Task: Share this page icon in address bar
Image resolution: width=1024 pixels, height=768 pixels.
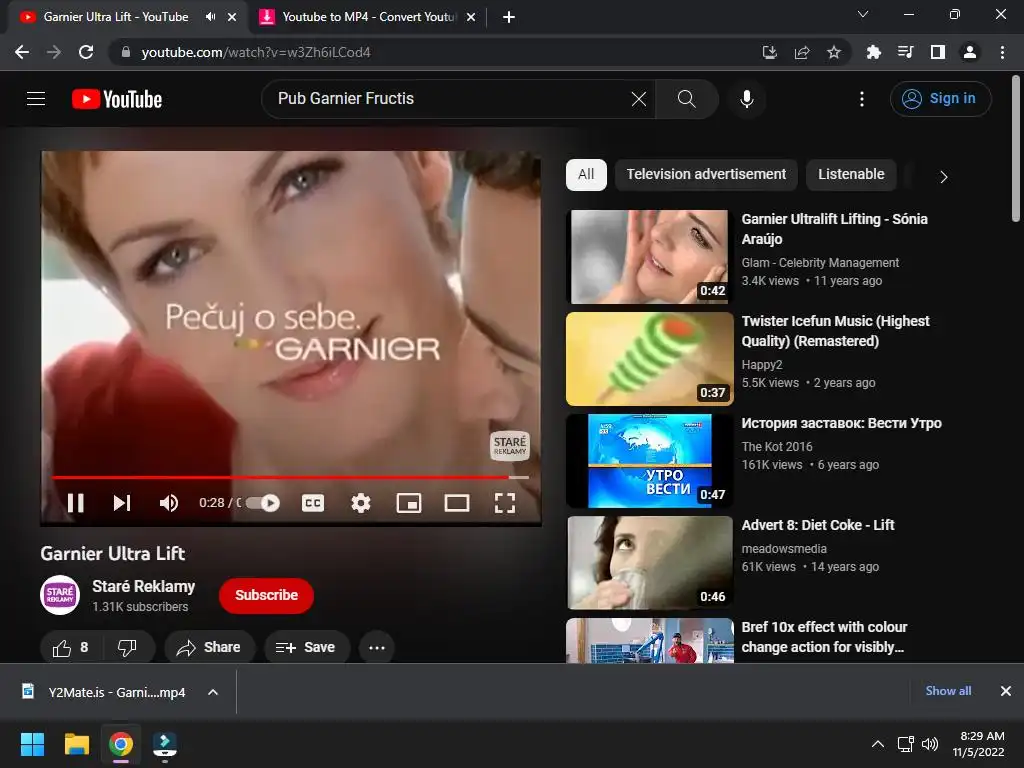Action: pyautogui.click(x=802, y=52)
